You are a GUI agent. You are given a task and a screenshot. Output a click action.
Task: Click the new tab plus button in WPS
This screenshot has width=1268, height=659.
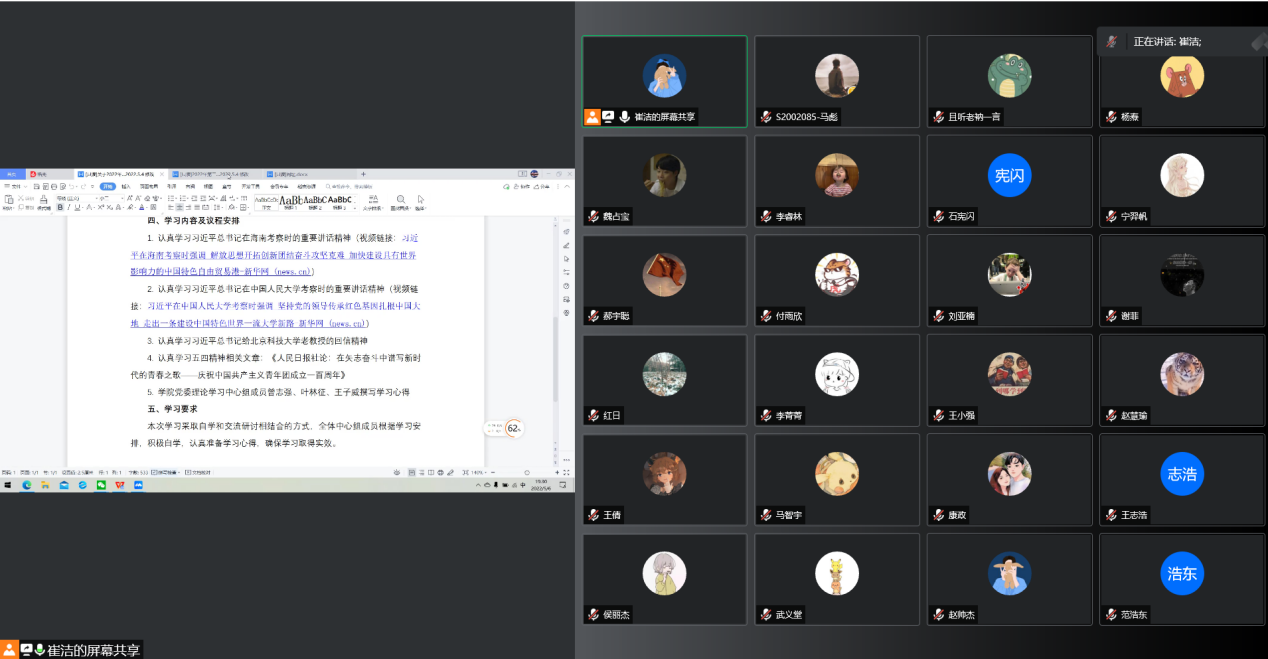pos(363,174)
